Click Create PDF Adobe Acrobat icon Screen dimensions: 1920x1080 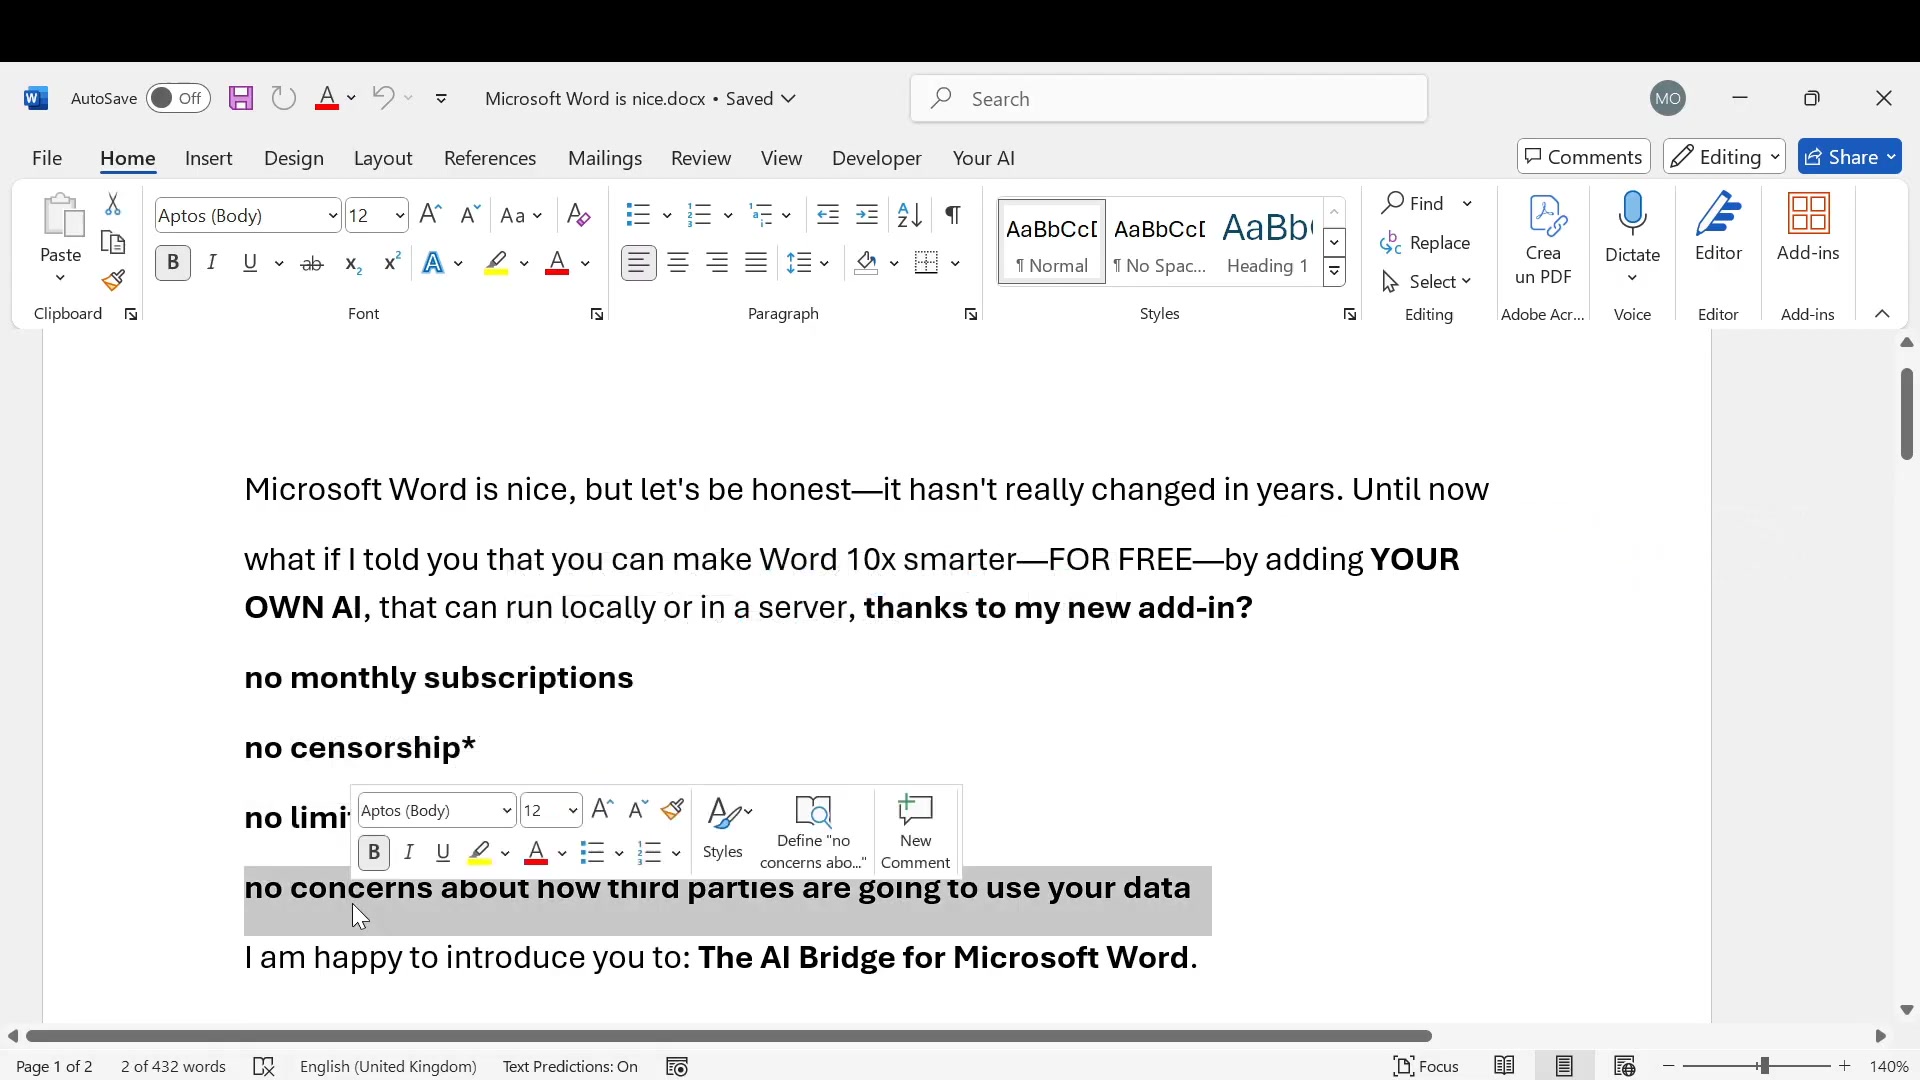[1543, 240]
